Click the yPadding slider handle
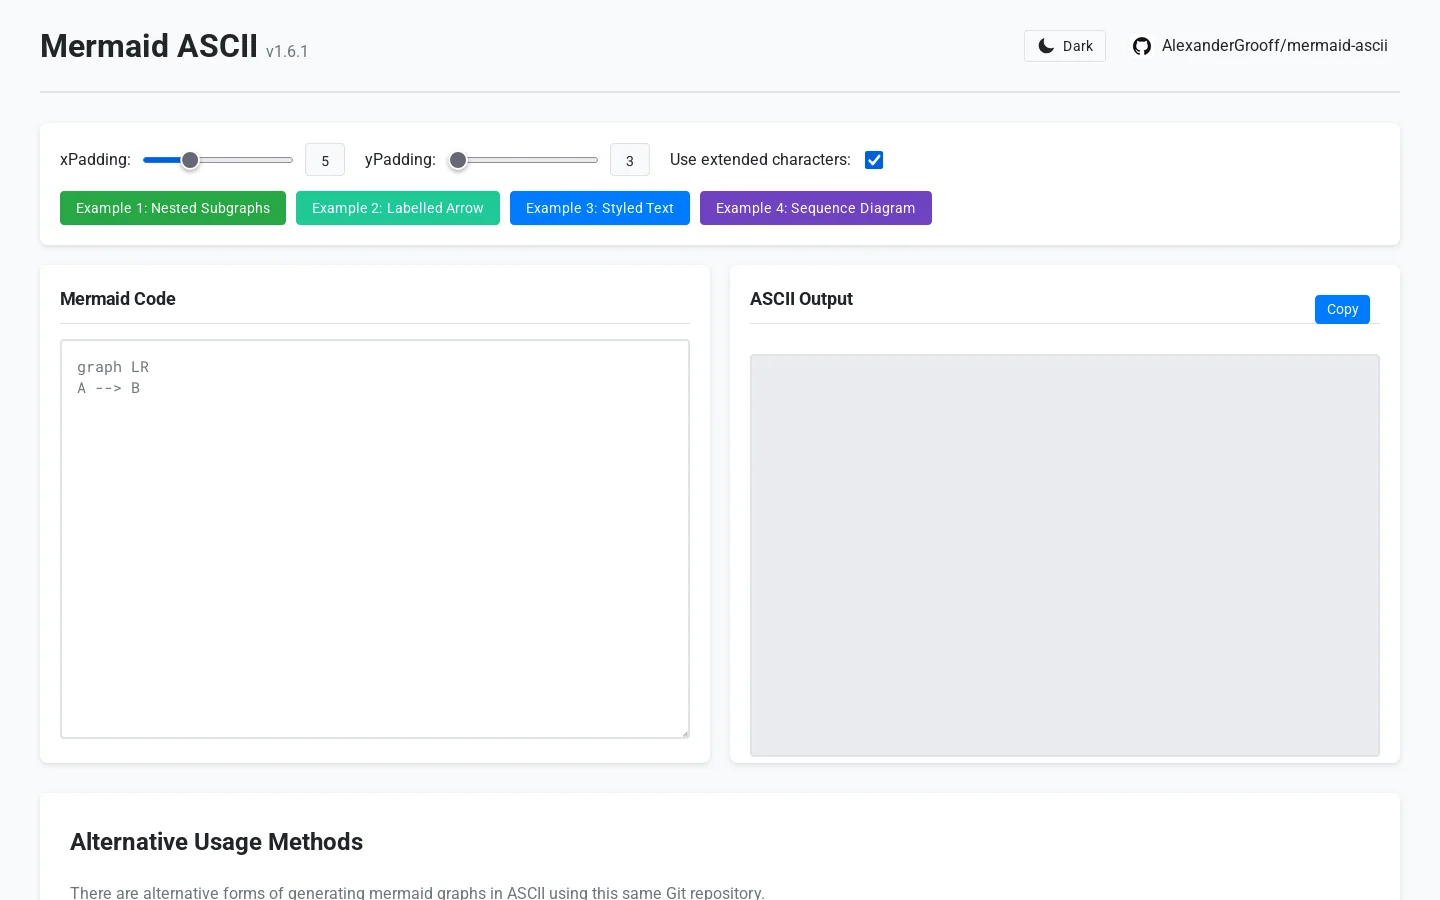 (458, 160)
